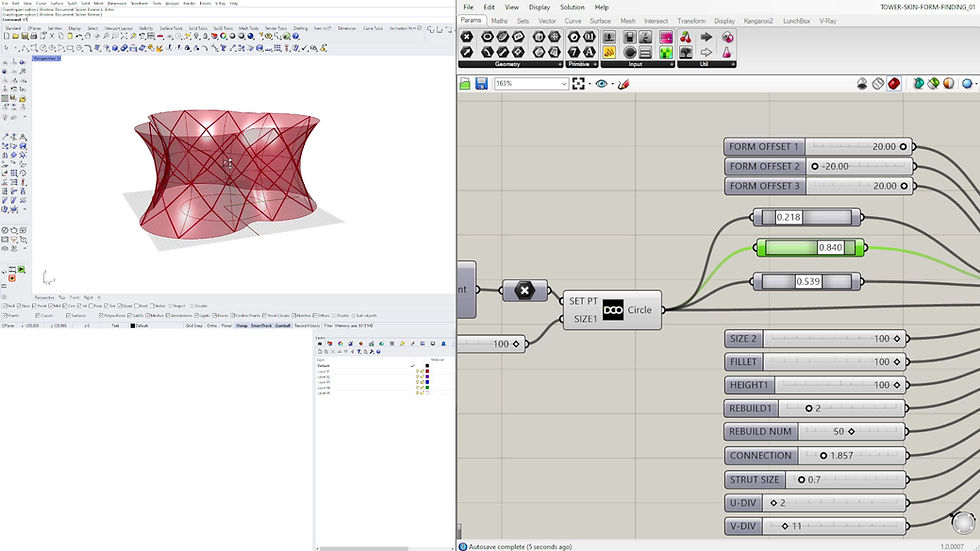Screen dimensions: 980x551
Task: Toggle Grid Snap in Rhino status bar
Action: [194, 325]
